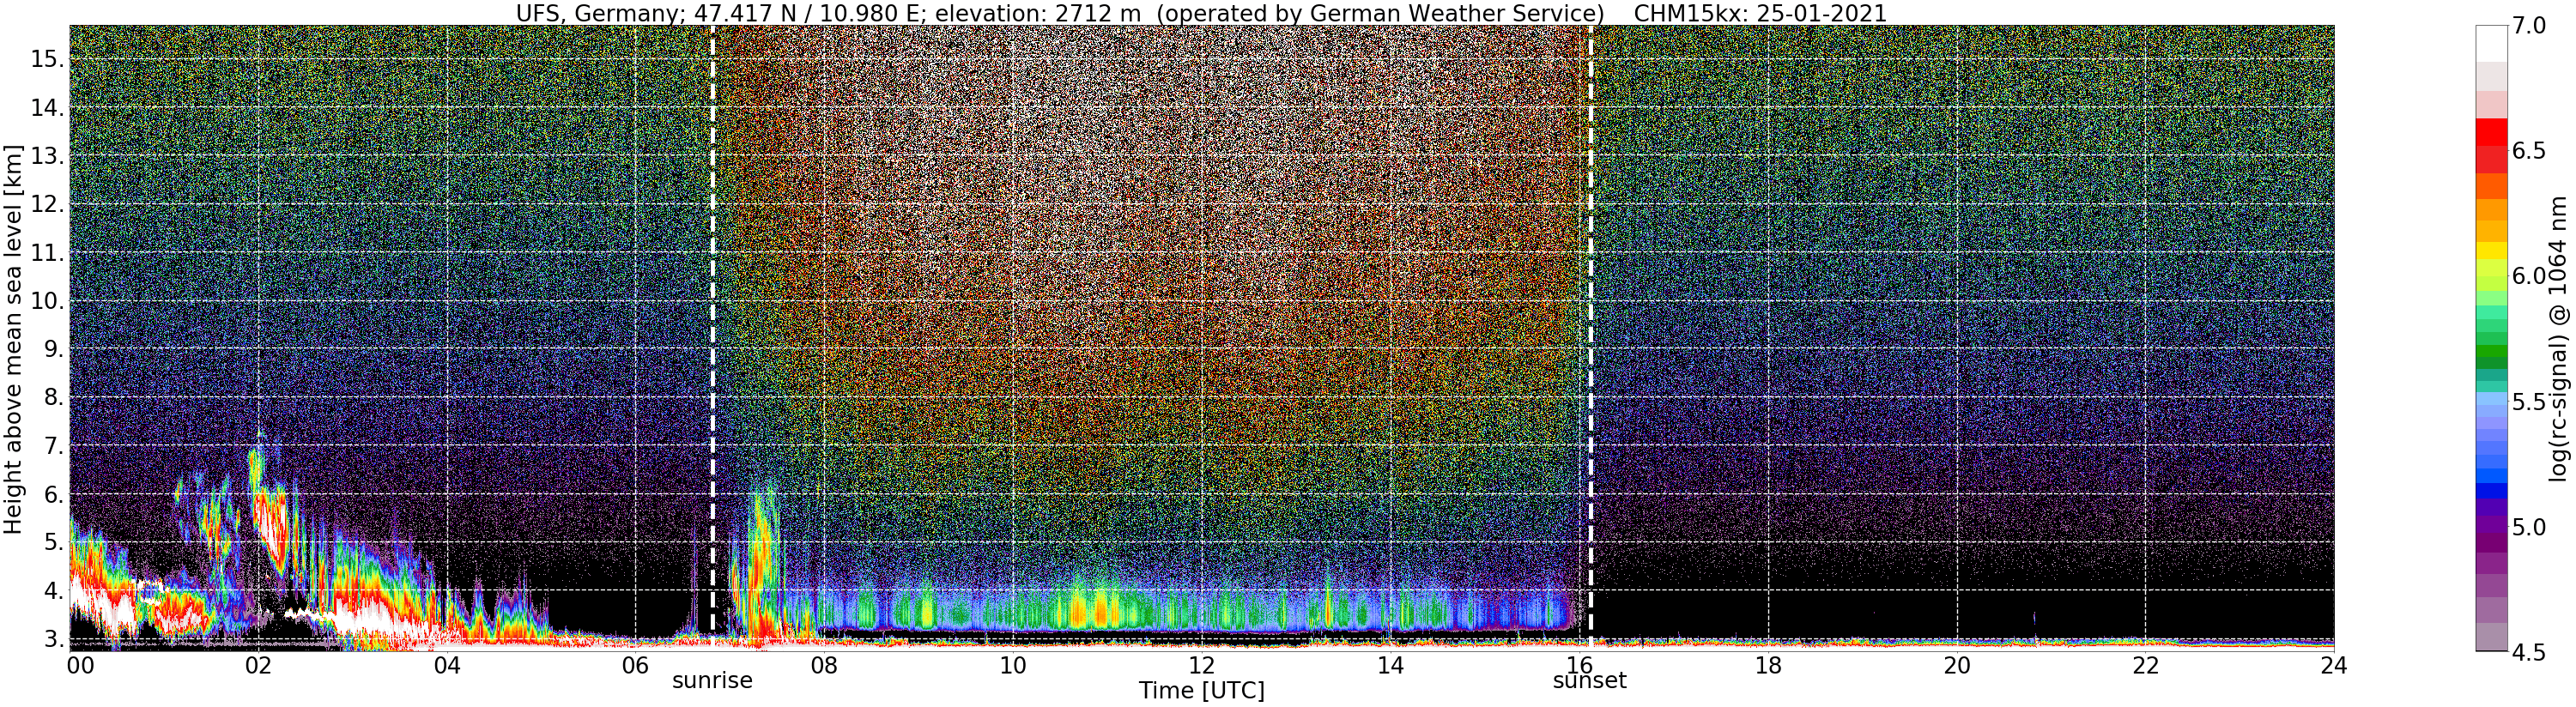Click the 6.5 colorbar tick label
Screen dimensions: 2576x707
coord(2528,151)
